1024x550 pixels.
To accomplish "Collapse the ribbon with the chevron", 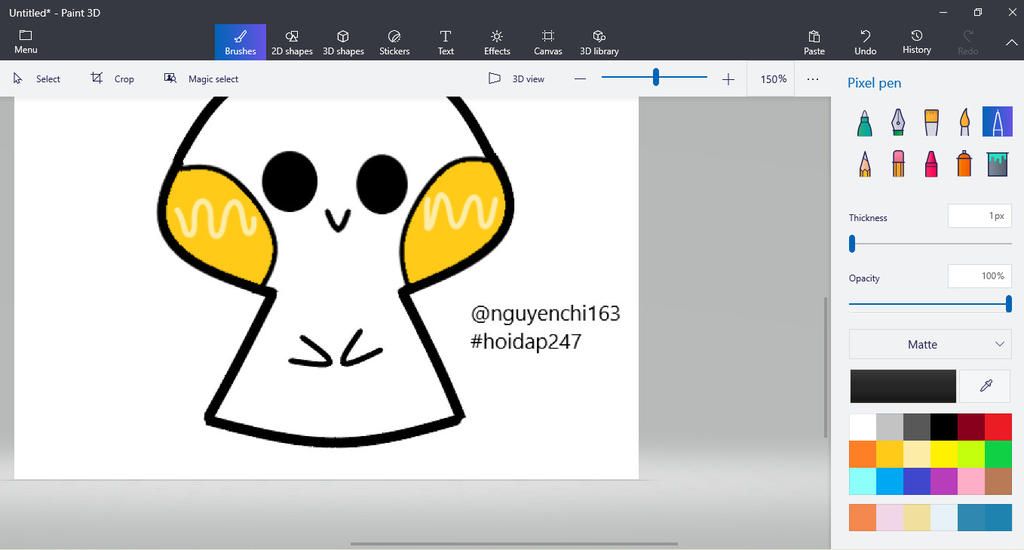I will pos(1012,42).
